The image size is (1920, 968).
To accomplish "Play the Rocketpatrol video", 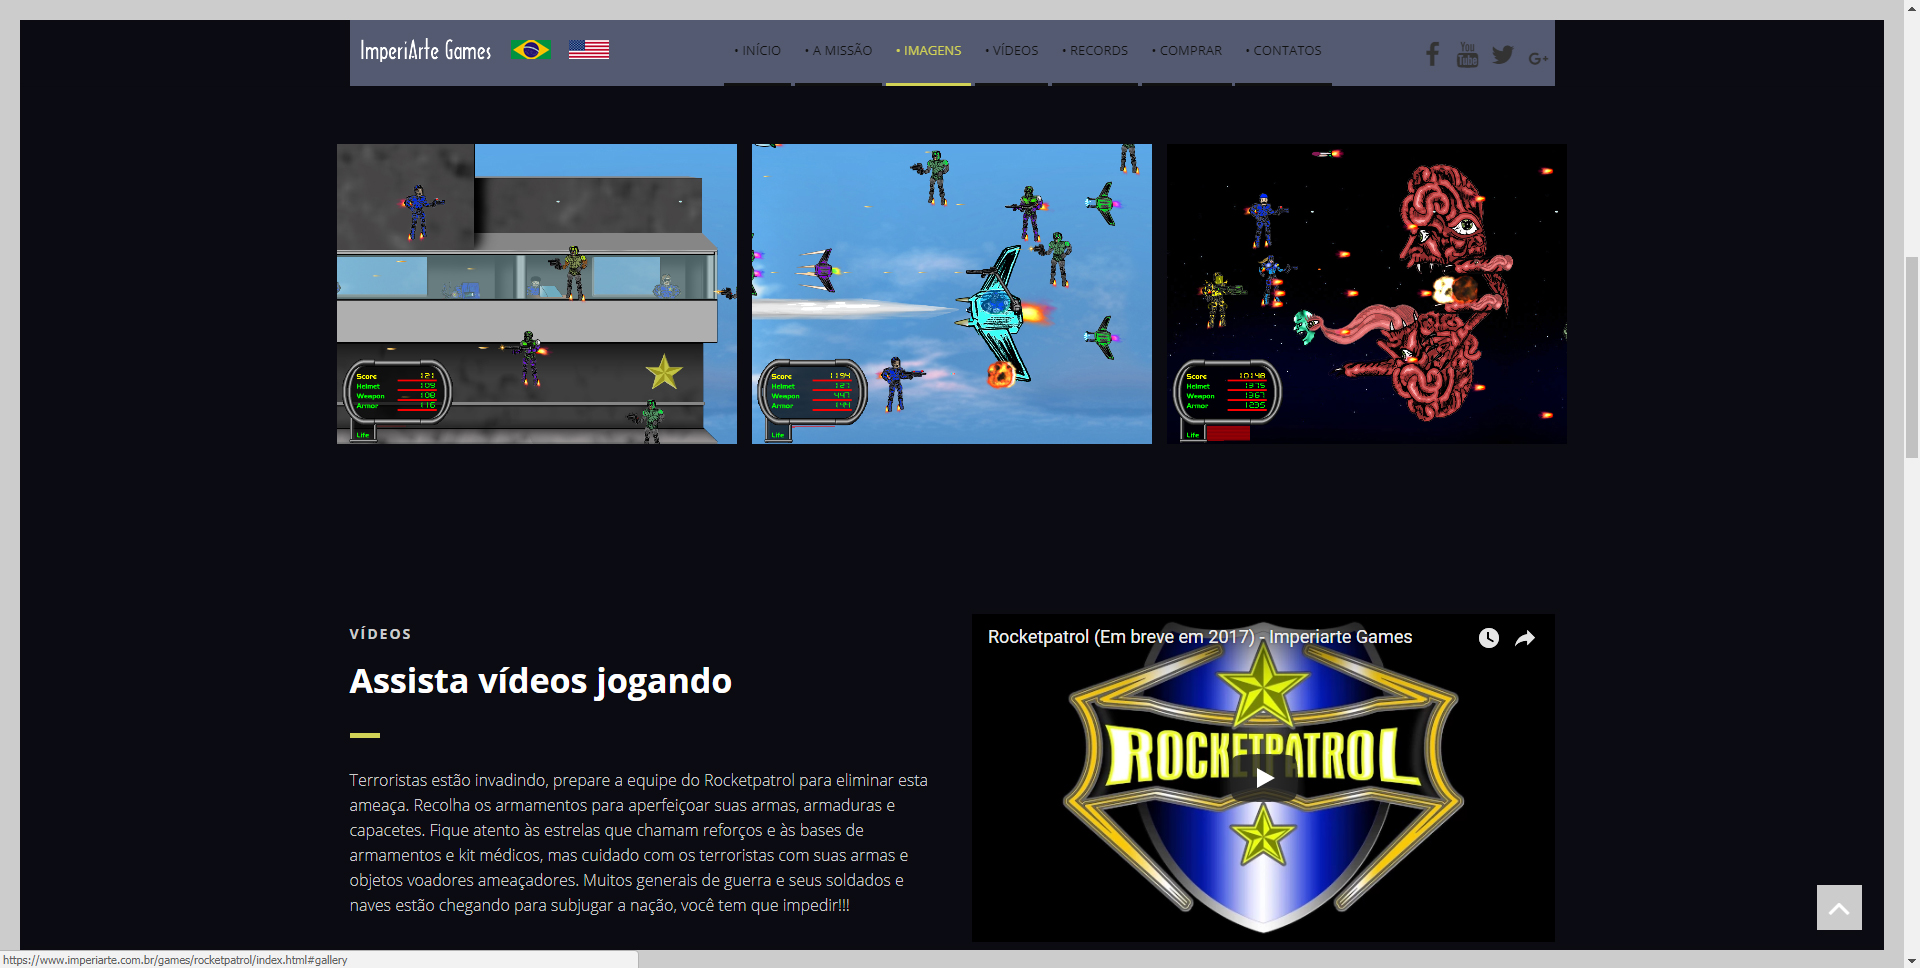I will pyautogui.click(x=1264, y=778).
